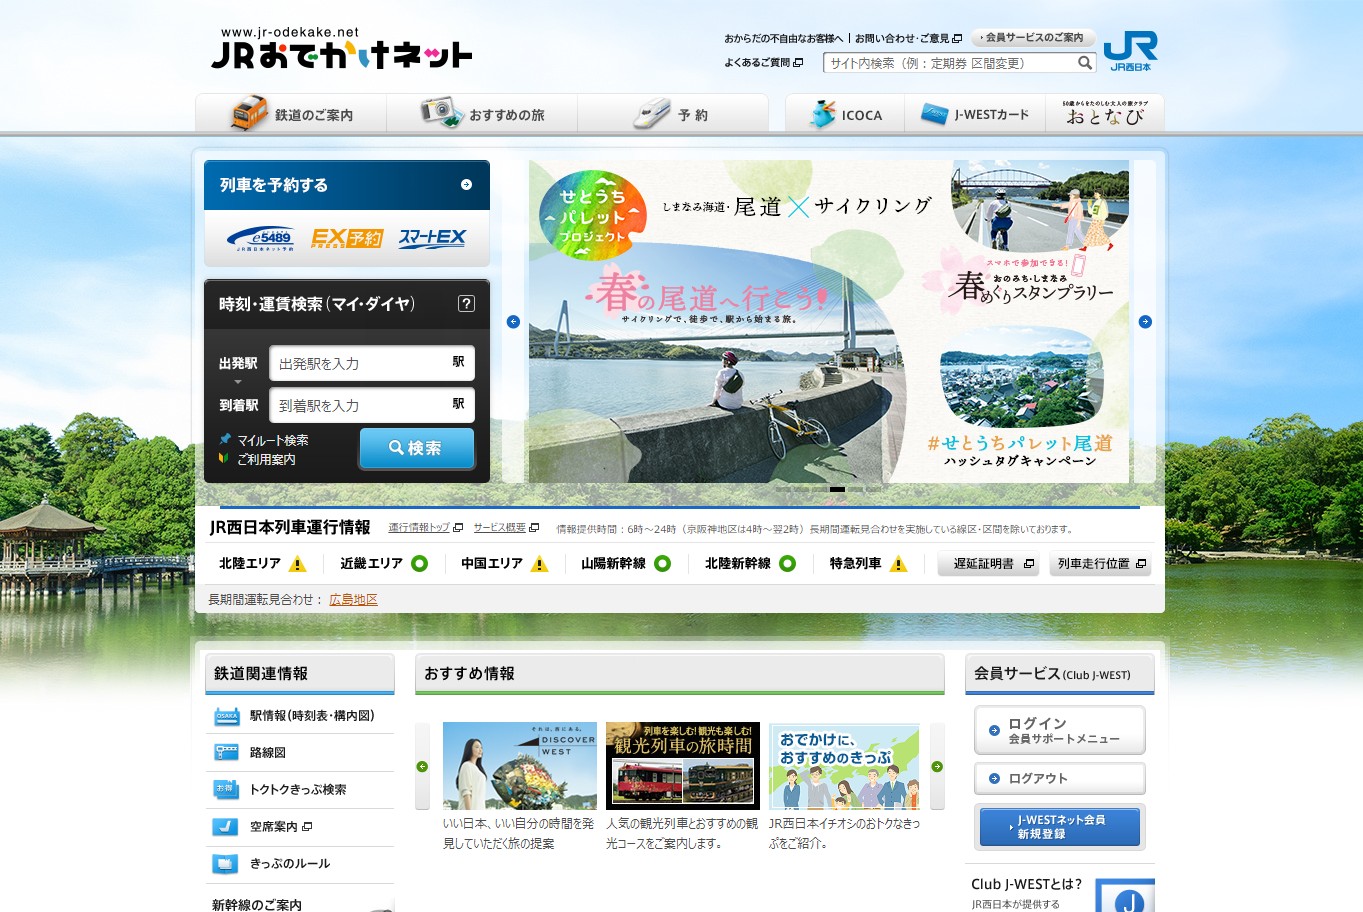Open the e5489 reservation logo

pyautogui.click(x=259, y=238)
